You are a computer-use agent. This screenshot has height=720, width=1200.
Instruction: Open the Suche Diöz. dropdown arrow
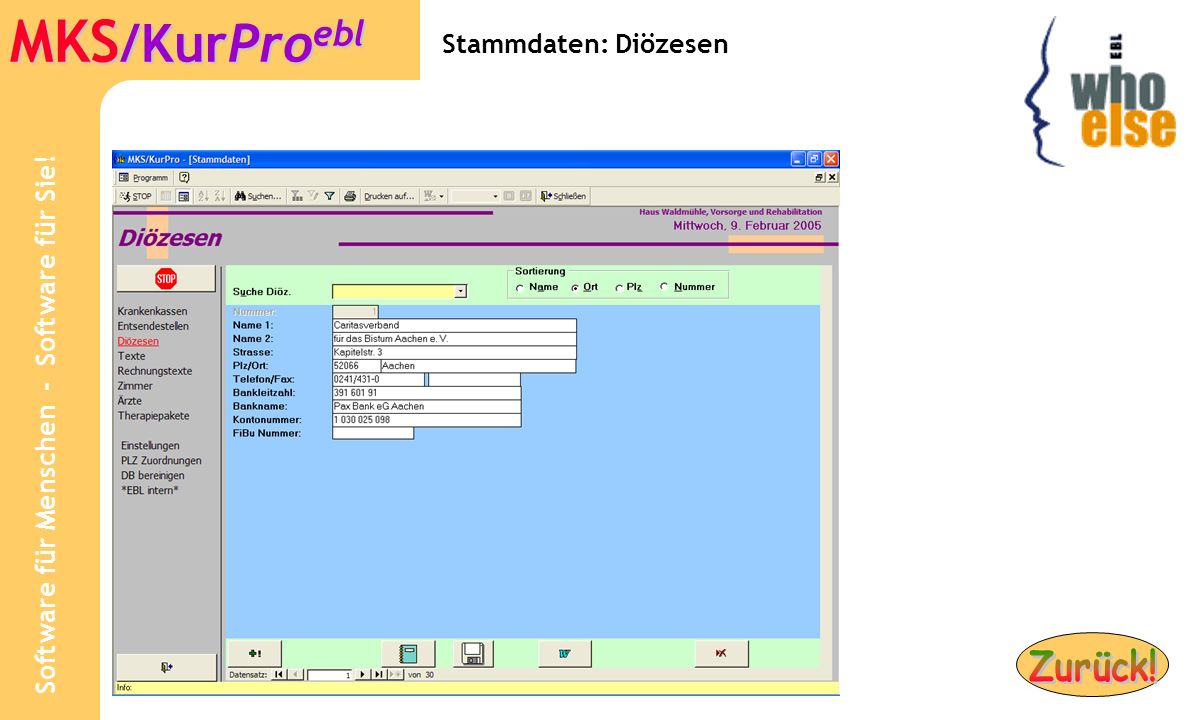(x=461, y=291)
